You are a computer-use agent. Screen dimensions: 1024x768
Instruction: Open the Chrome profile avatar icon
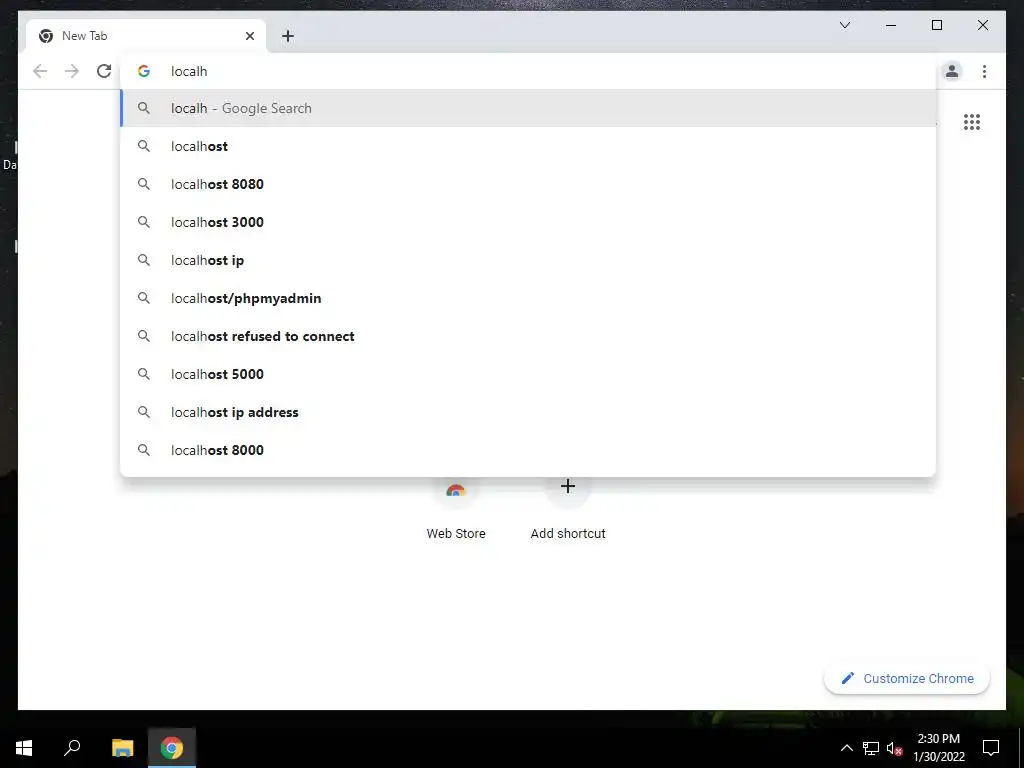pos(952,71)
